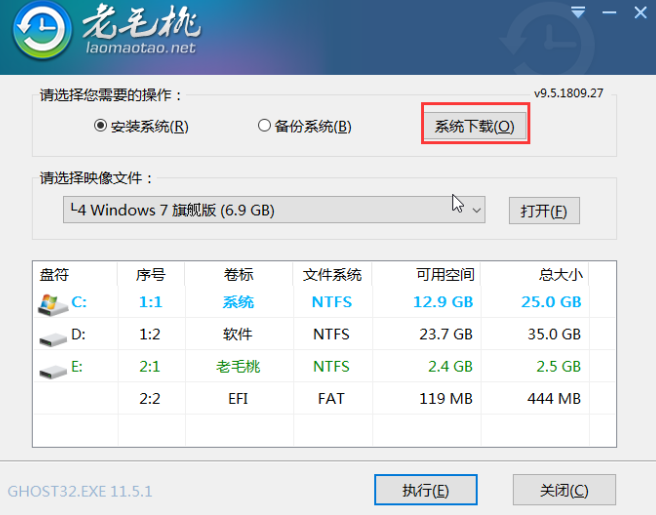Click the D: drive icon
Viewport: 656px width, 515px height.
pyautogui.click(x=50, y=335)
